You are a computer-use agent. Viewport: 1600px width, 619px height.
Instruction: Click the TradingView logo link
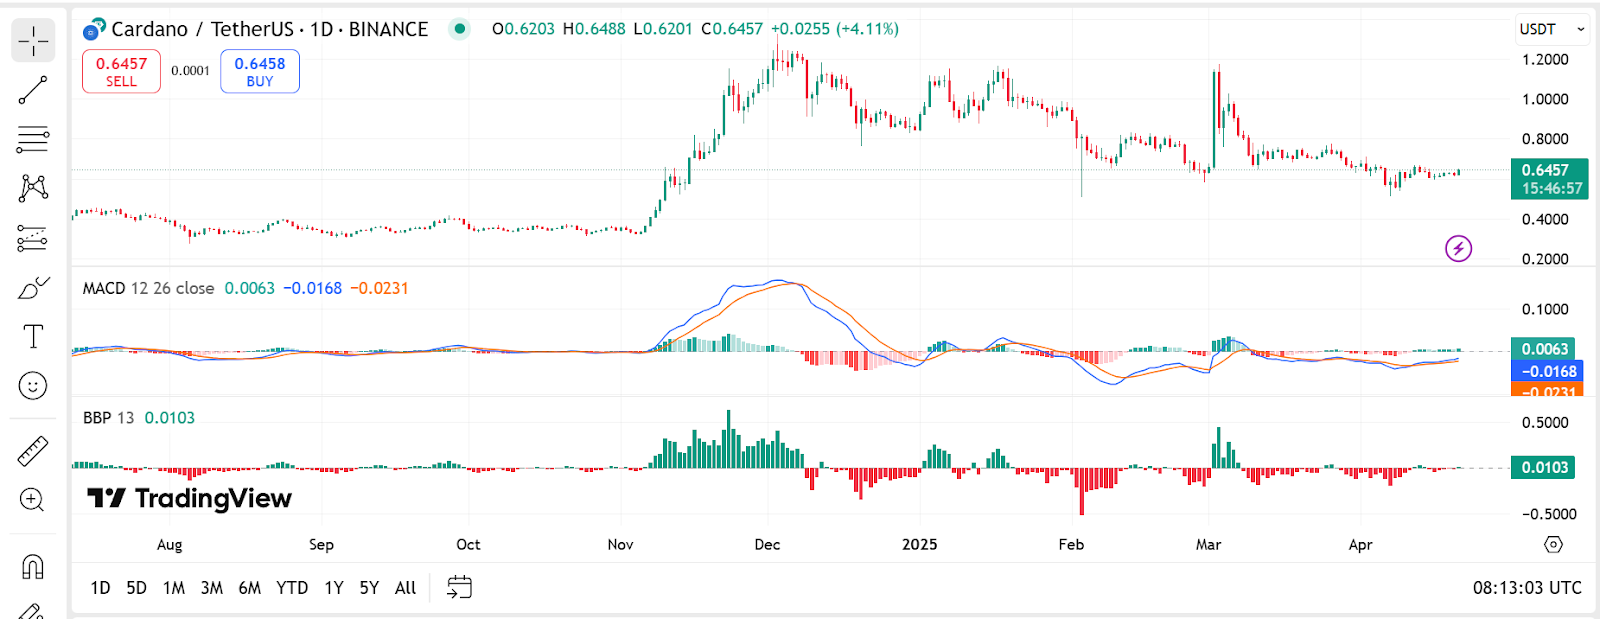tap(189, 498)
